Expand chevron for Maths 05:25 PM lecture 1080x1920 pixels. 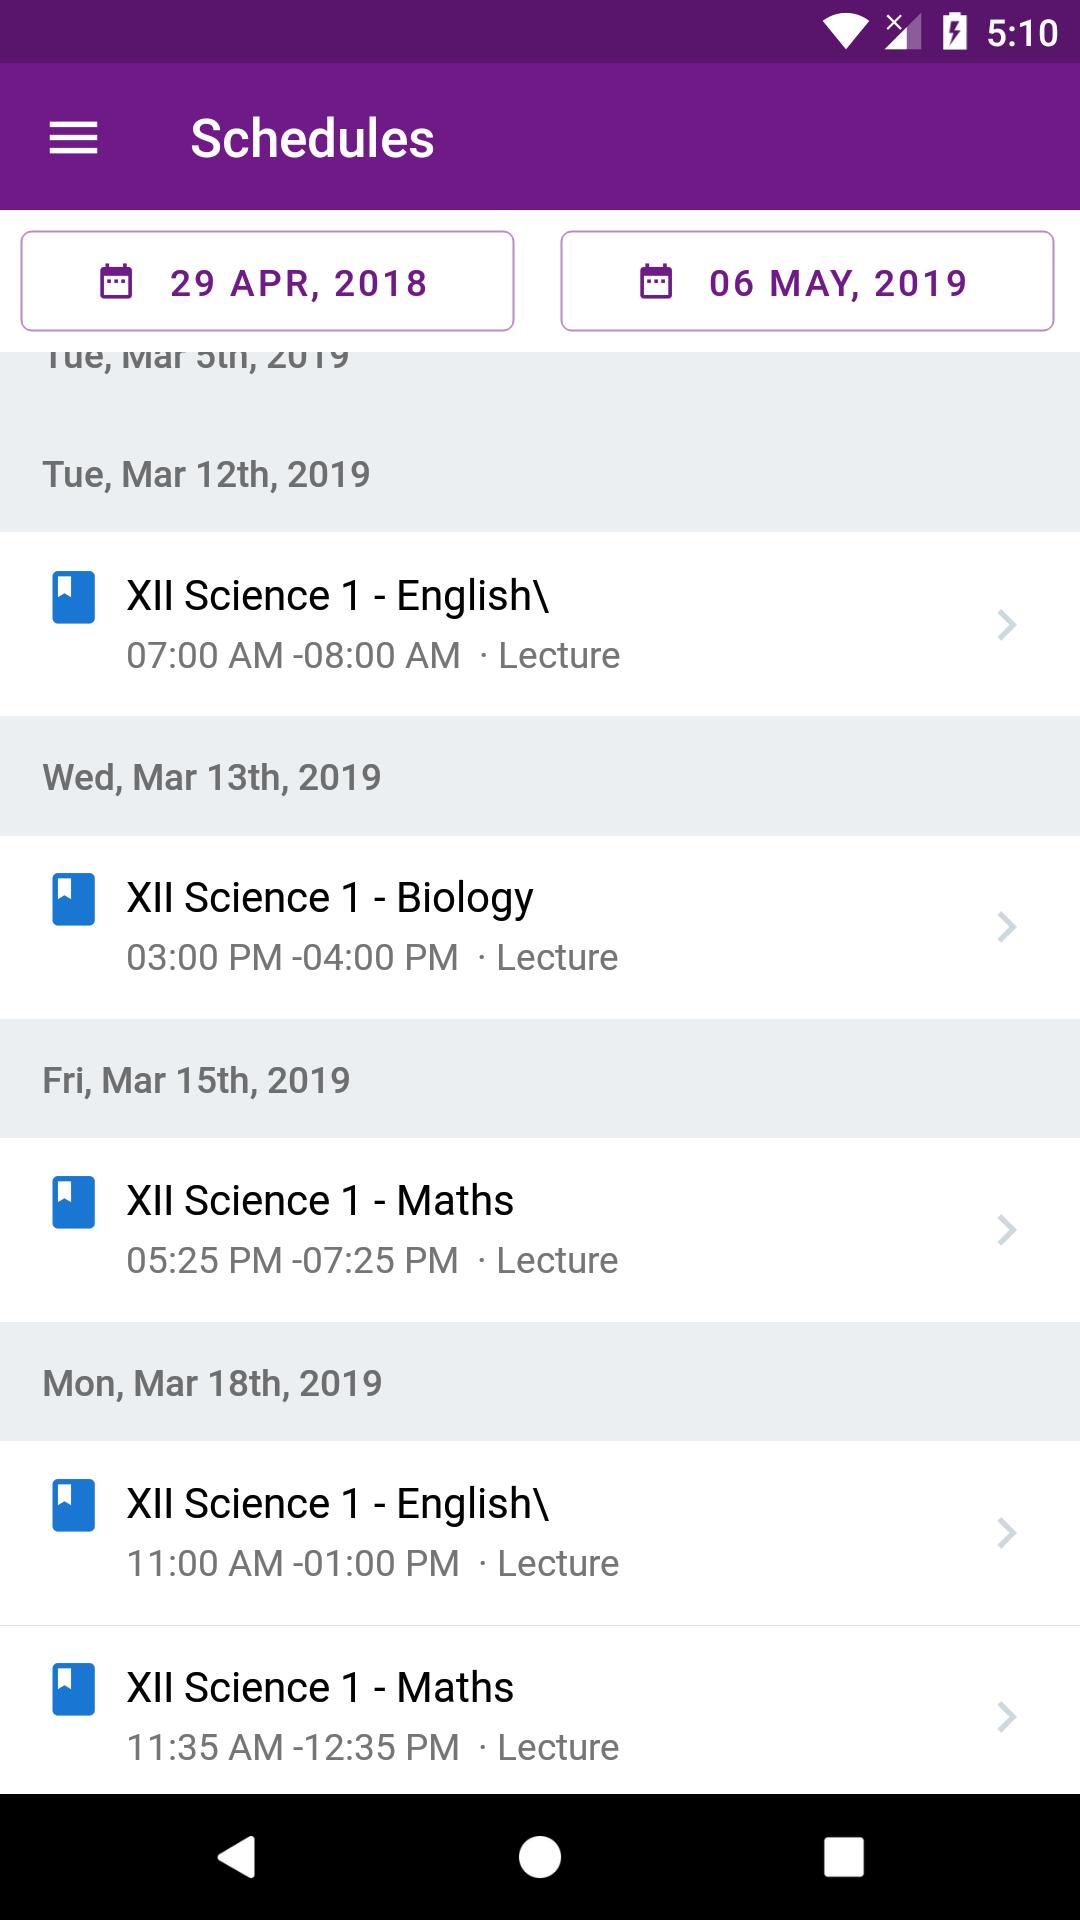click(x=1007, y=1230)
